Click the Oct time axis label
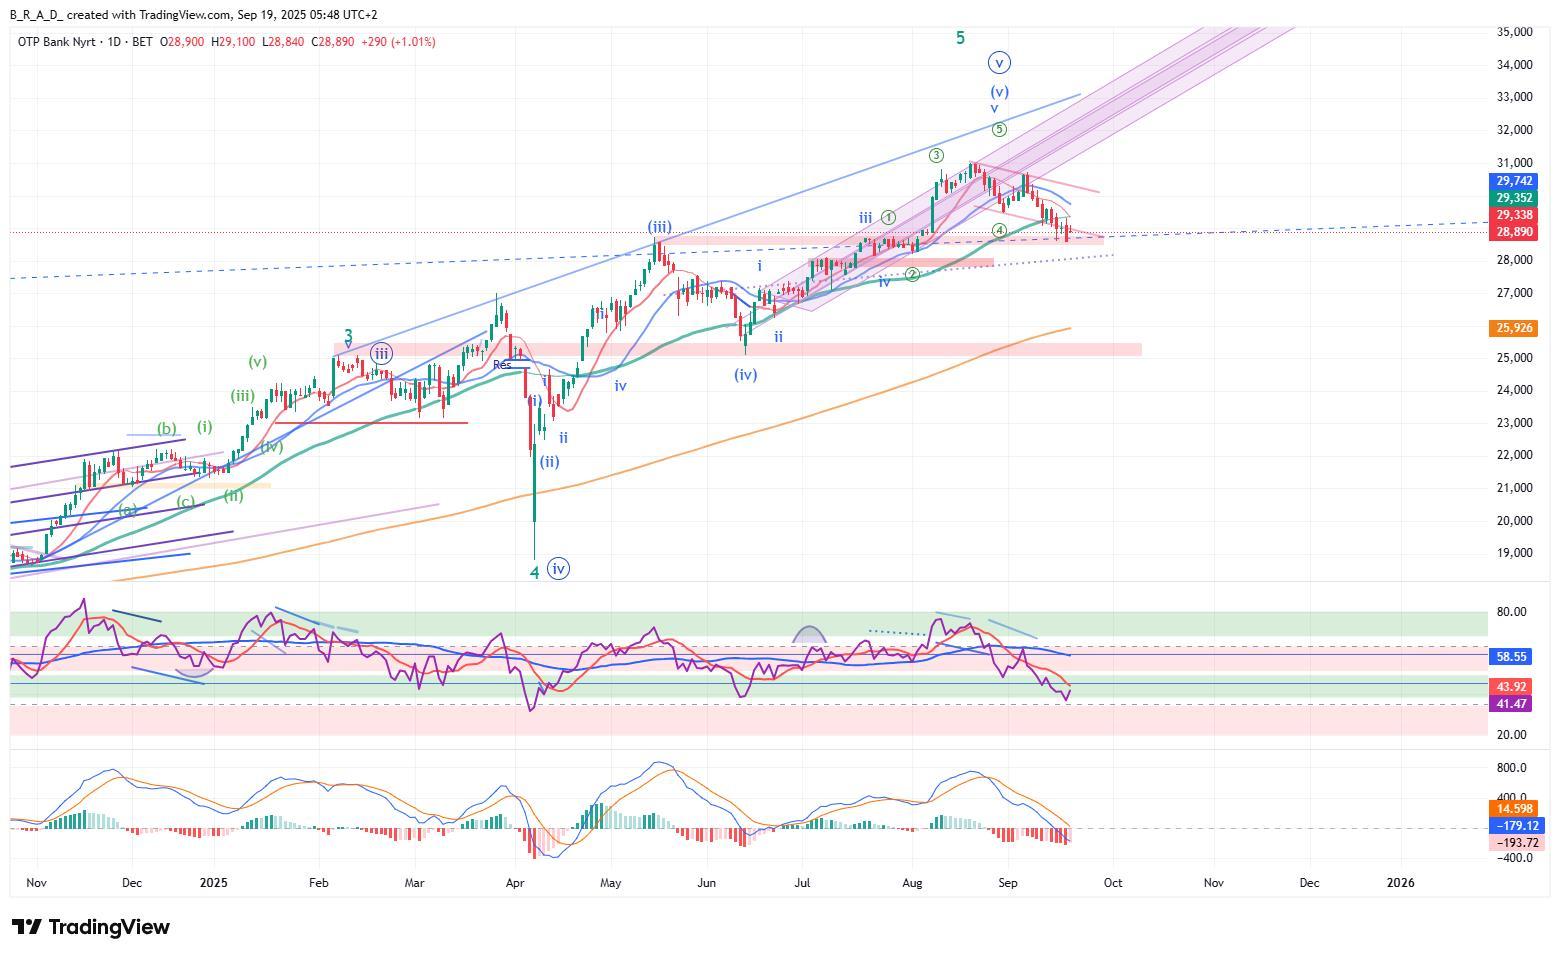Image resolution: width=1560 pixels, height=957 pixels. tap(1112, 883)
